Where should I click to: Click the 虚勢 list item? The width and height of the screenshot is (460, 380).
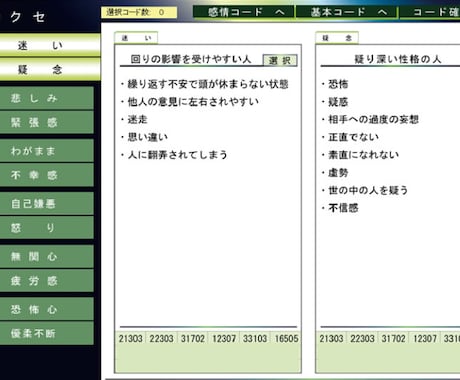(335, 173)
